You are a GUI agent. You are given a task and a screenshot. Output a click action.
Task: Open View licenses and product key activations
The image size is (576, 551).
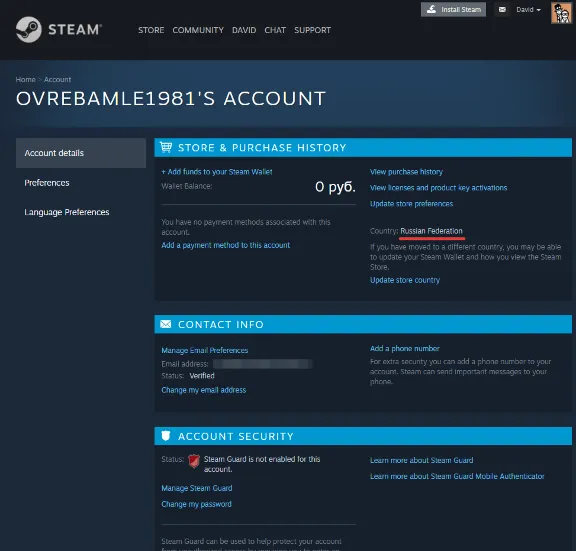[x=438, y=188]
